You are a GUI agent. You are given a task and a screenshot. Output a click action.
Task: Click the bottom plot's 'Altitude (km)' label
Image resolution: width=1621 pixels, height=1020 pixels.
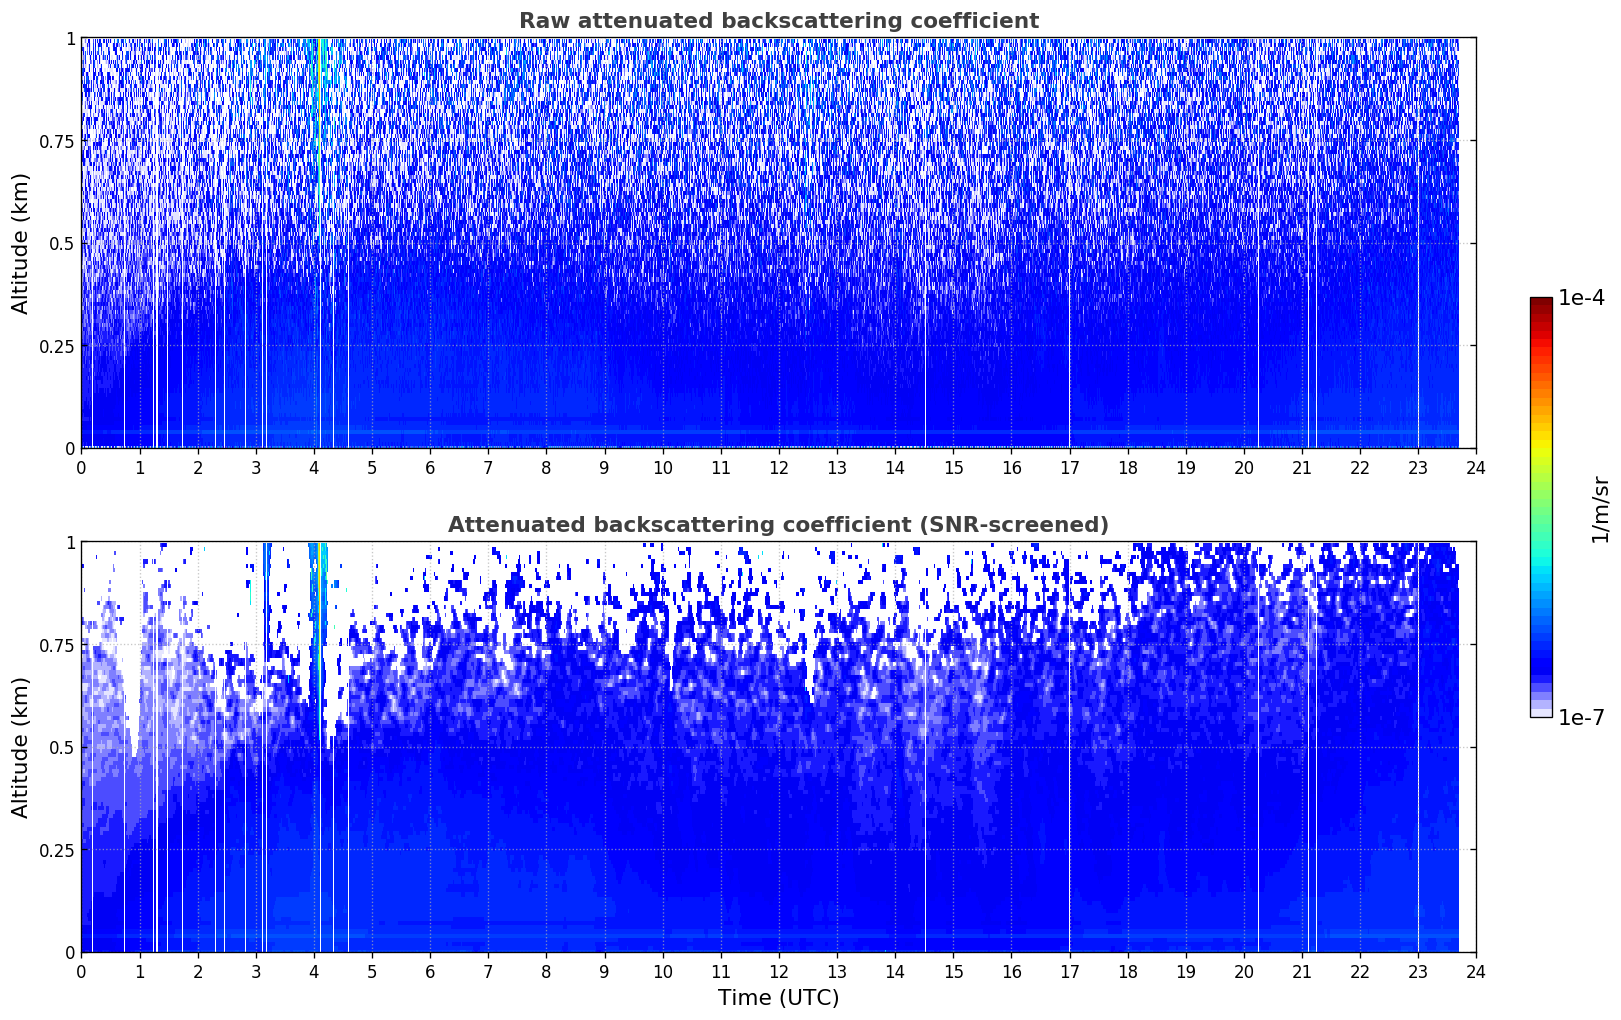(x=21, y=747)
